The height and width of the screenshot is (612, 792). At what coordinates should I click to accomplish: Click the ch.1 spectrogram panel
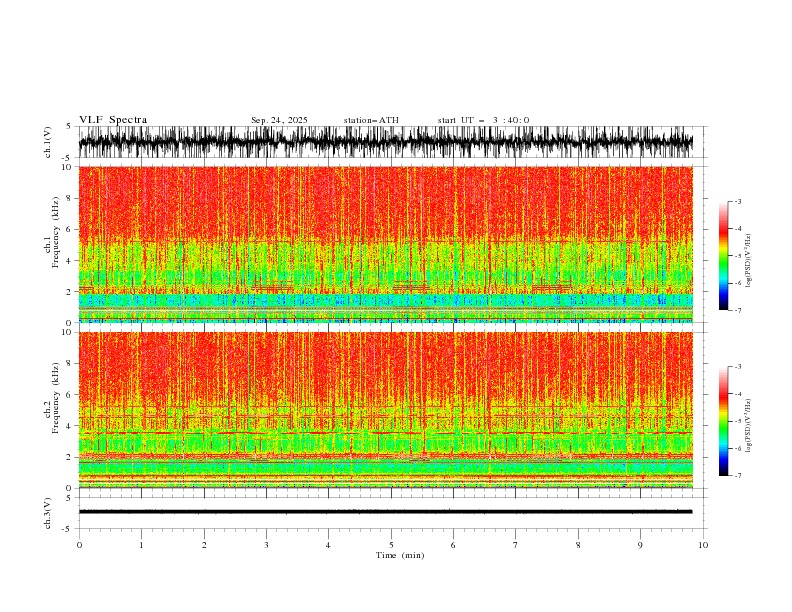click(386, 244)
